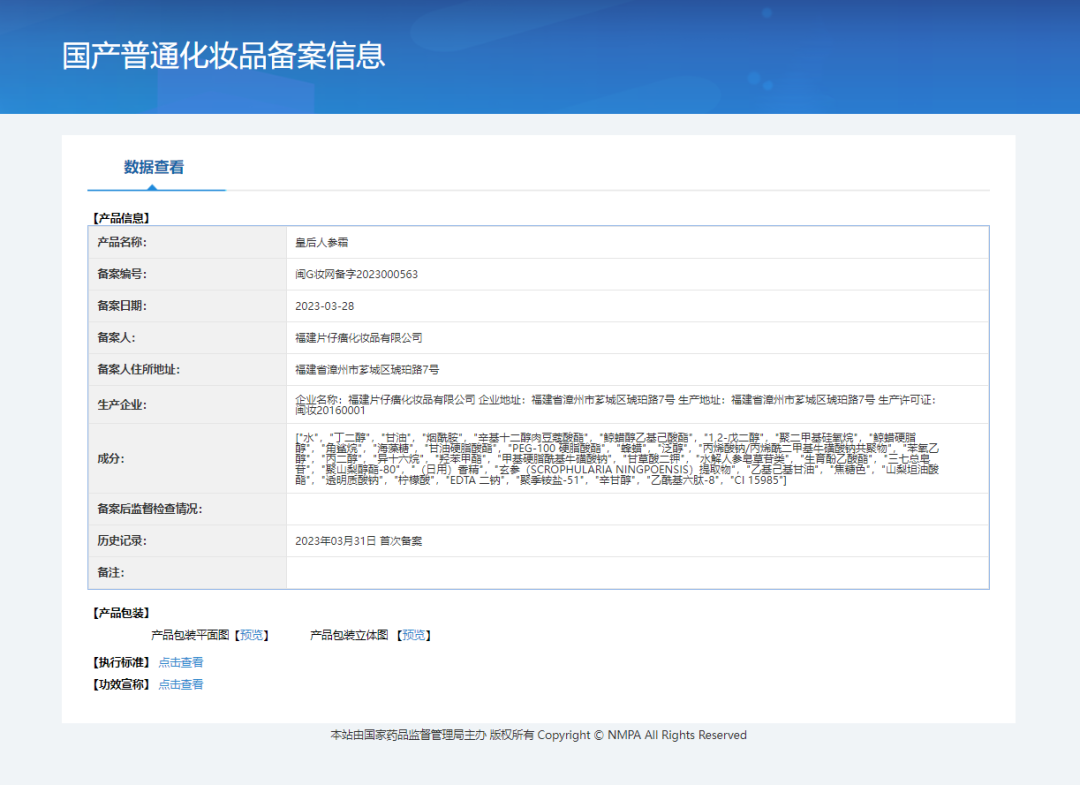Click the NMPA copyright footer text
1080x785 pixels.
539,735
